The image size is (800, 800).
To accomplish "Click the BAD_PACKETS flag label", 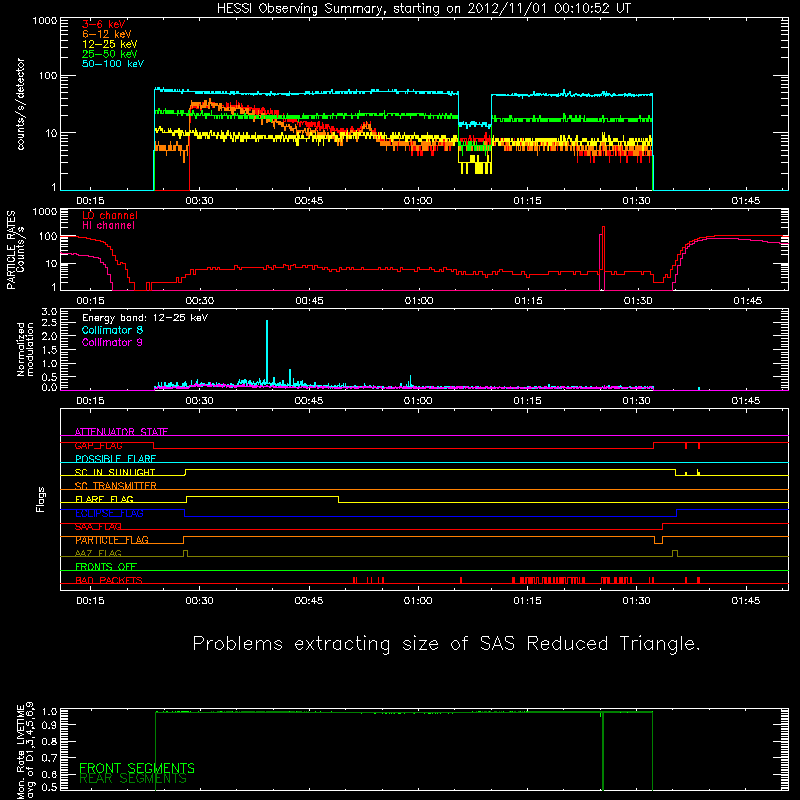I will (x=109, y=580).
